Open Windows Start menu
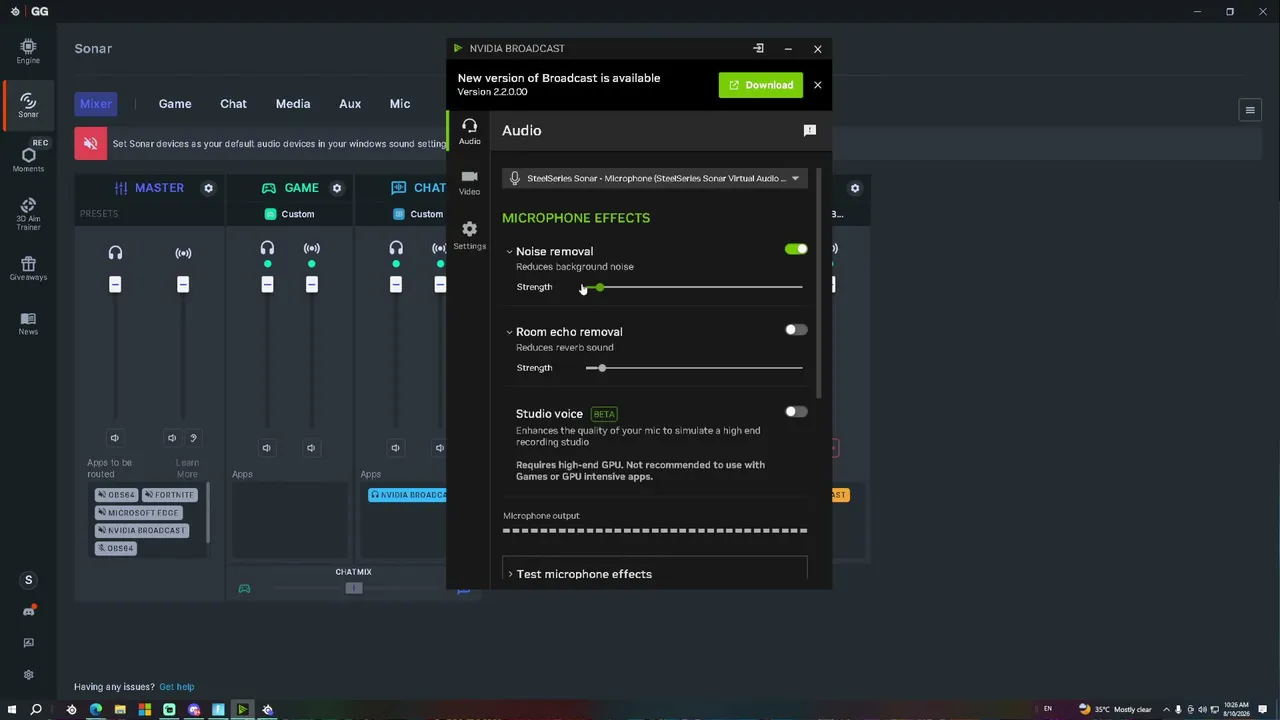1280x720 pixels. [x=13, y=709]
